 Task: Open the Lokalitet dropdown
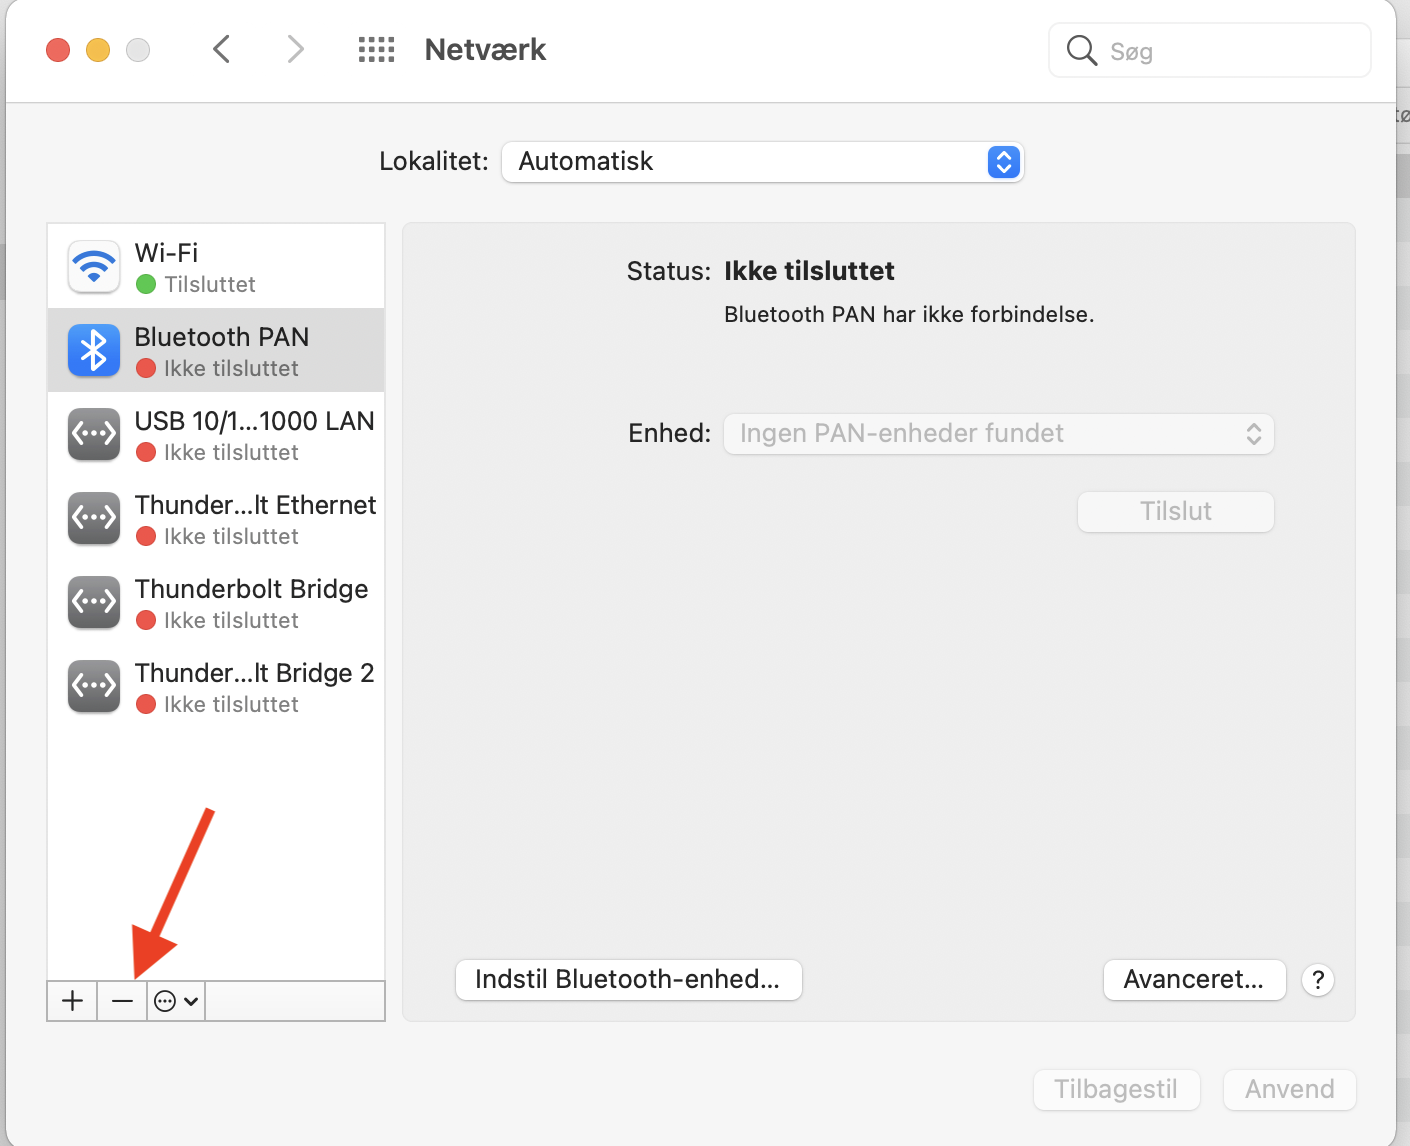click(x=762, y=162)
